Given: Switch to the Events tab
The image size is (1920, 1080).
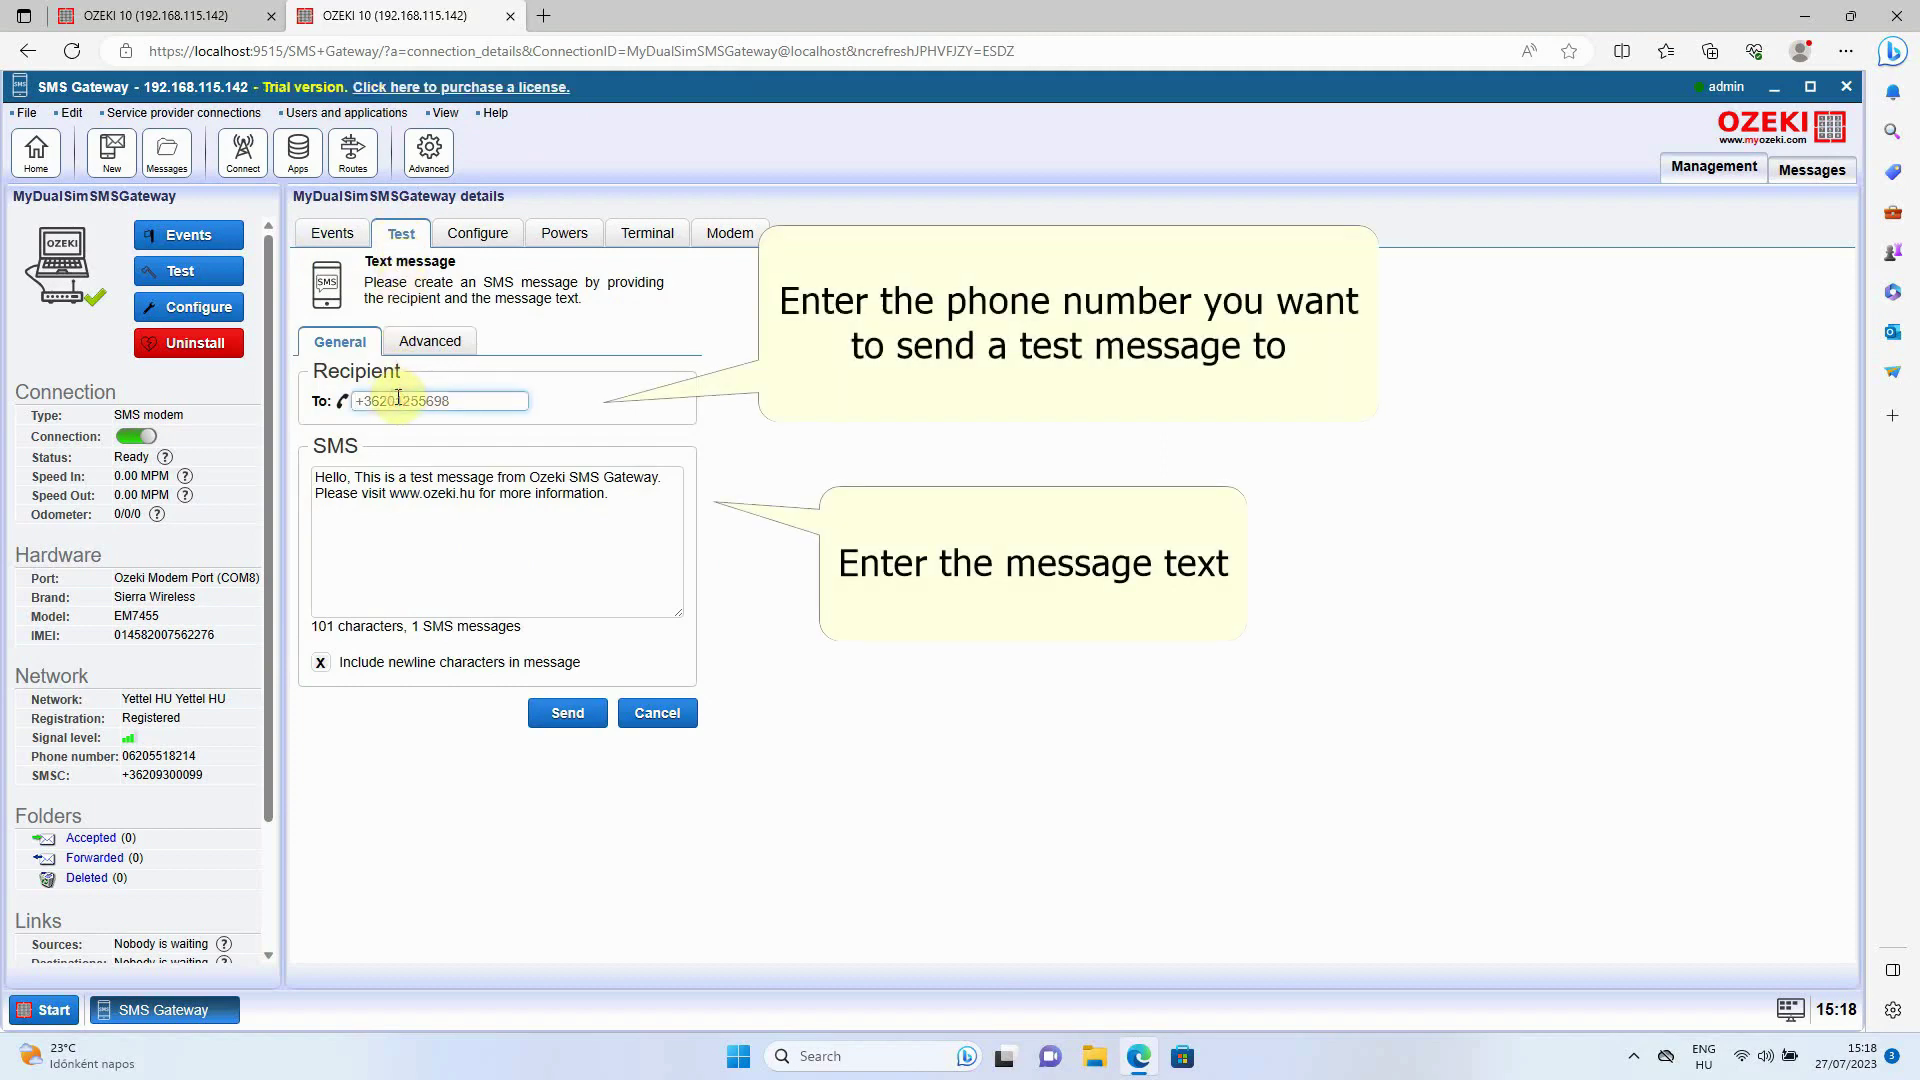Looking at the screenshot, I should pos(332,233).
